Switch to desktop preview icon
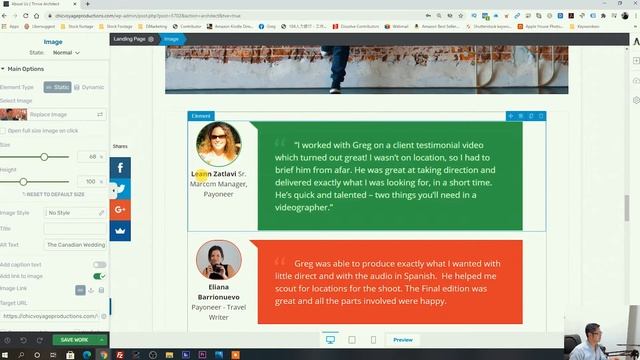640x360 pixels. (x=330, y=340)
